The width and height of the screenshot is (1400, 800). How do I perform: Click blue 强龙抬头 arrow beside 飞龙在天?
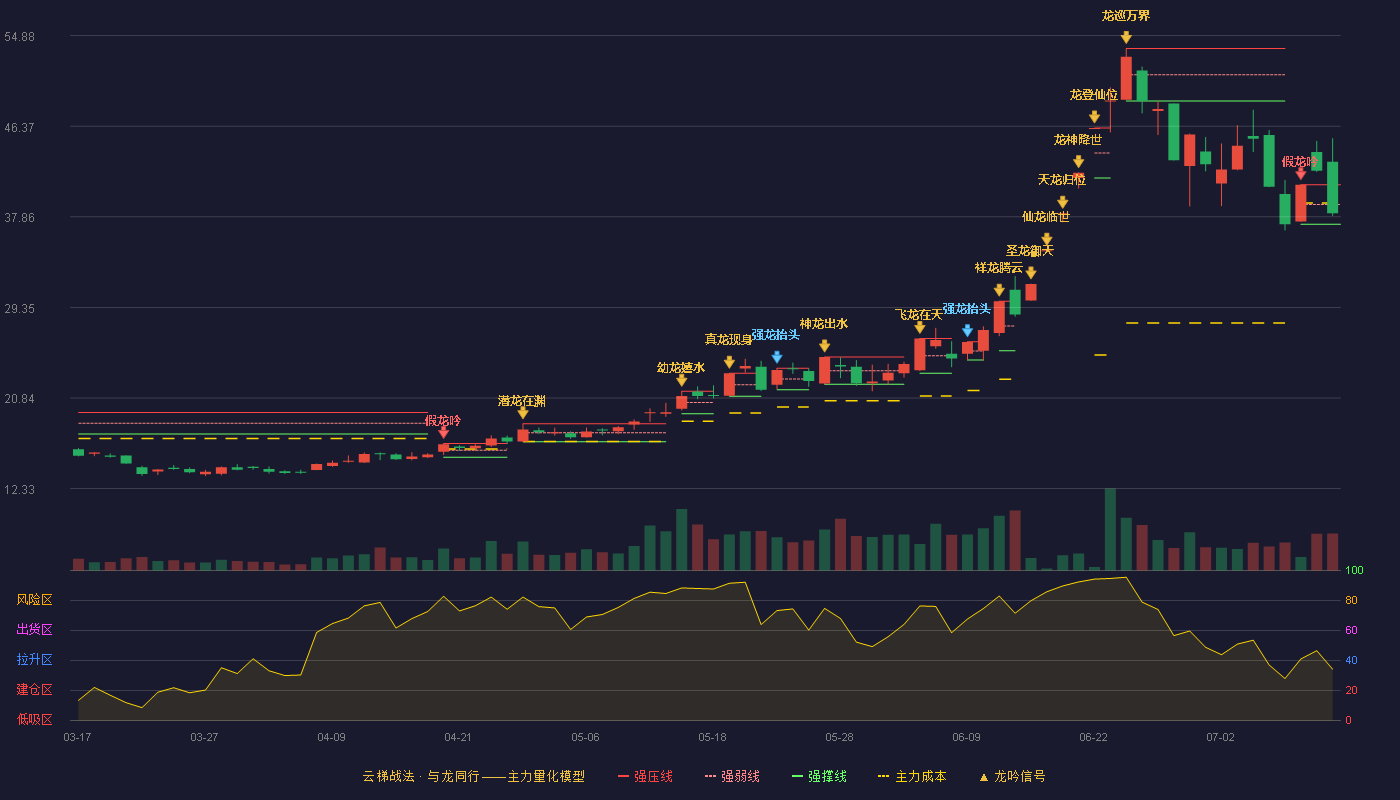[x=967, y=331]
